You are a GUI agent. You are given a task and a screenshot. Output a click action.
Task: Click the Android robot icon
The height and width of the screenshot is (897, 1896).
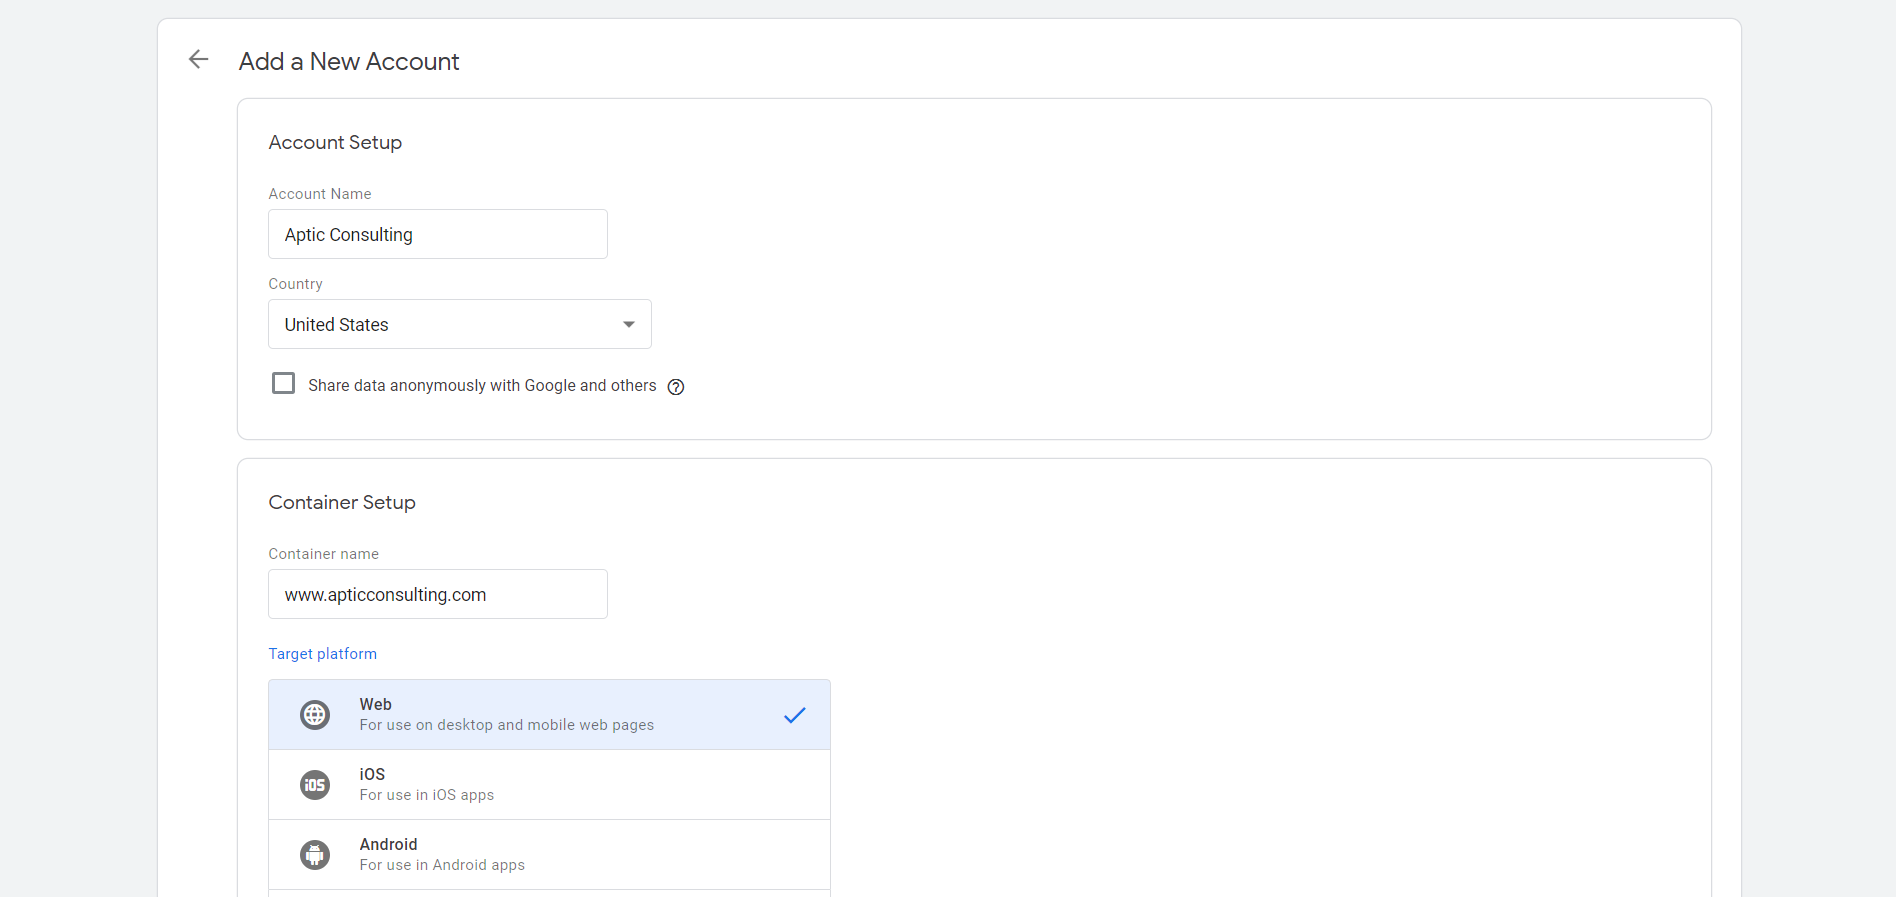tap(315, 855)
